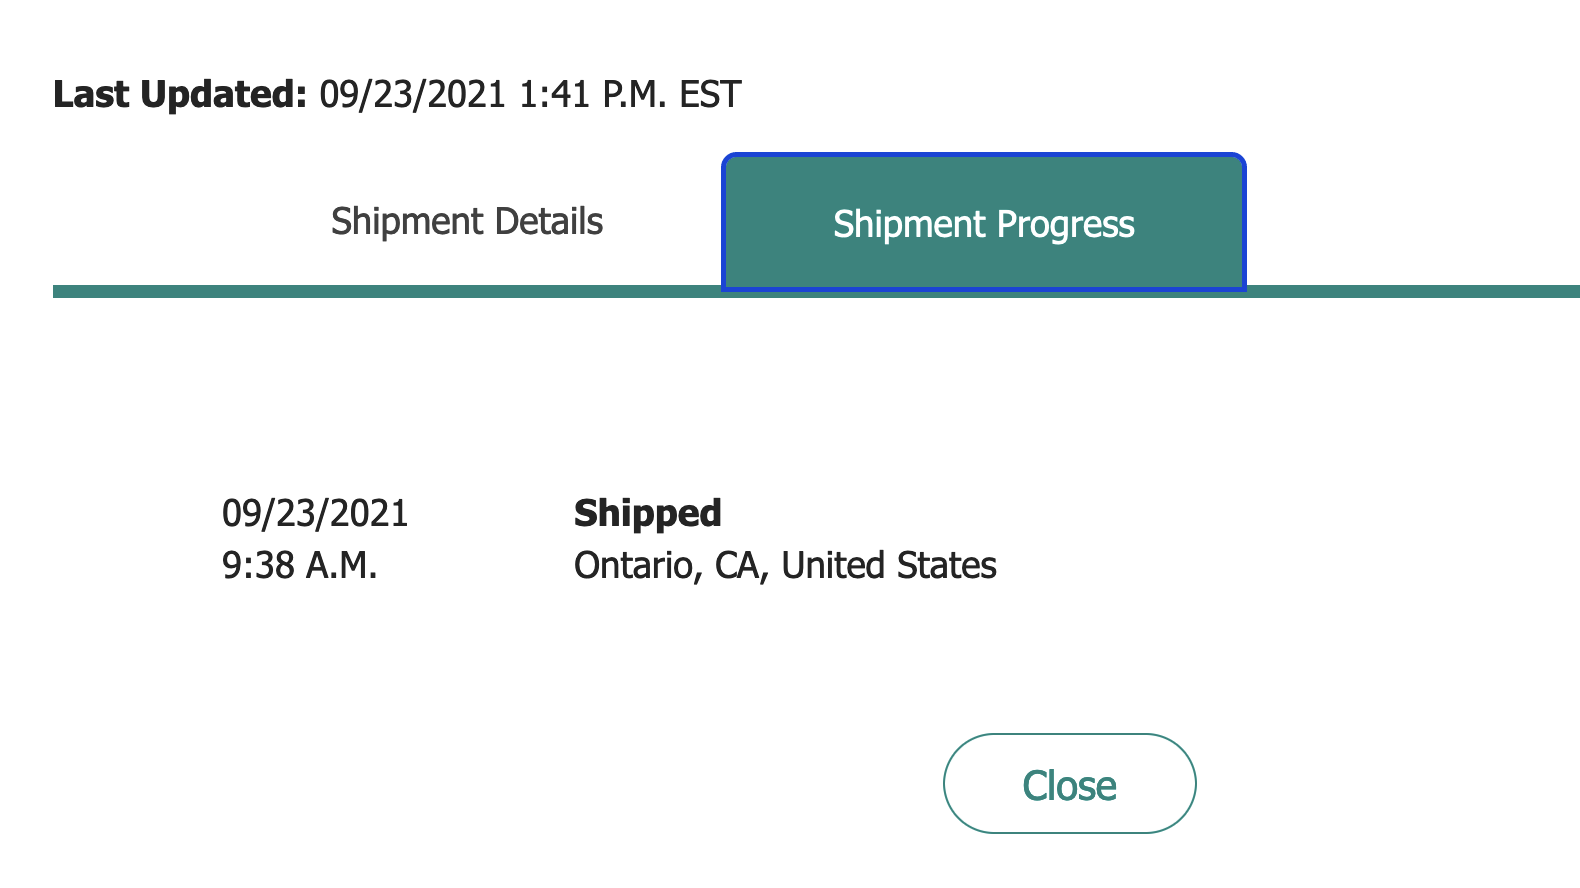
Task: Click the 09/23/2021 date beside Last Updated
Action: coord(413,94)
